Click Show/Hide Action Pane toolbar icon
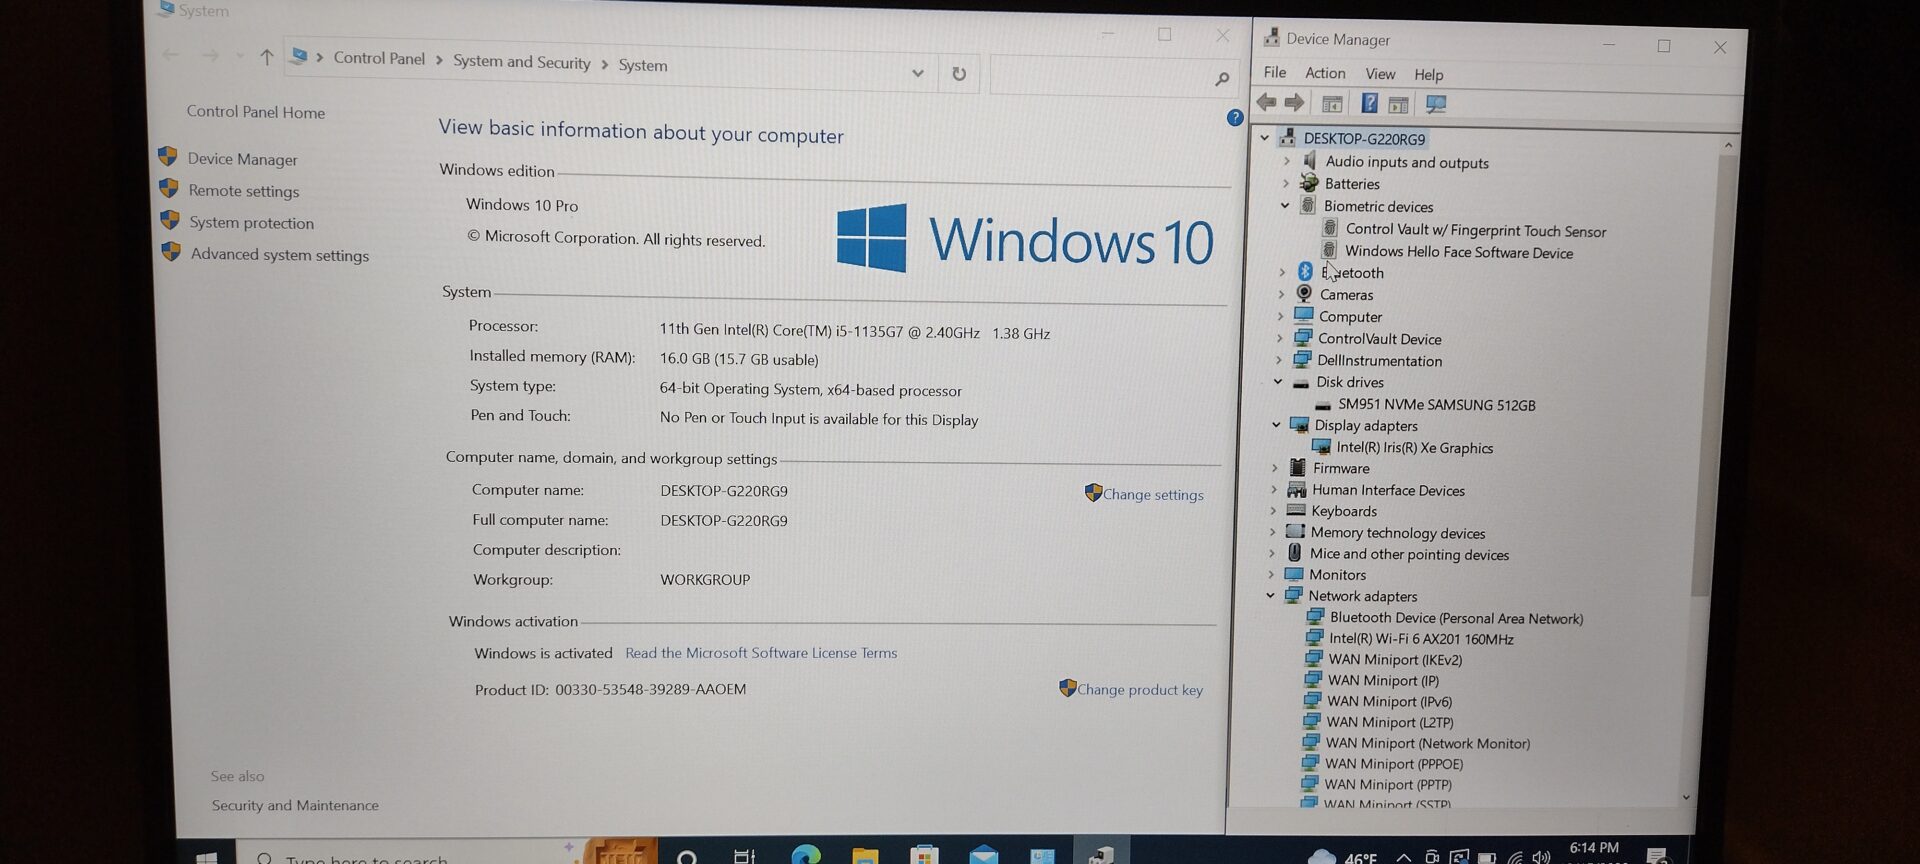 point(1399,104)
